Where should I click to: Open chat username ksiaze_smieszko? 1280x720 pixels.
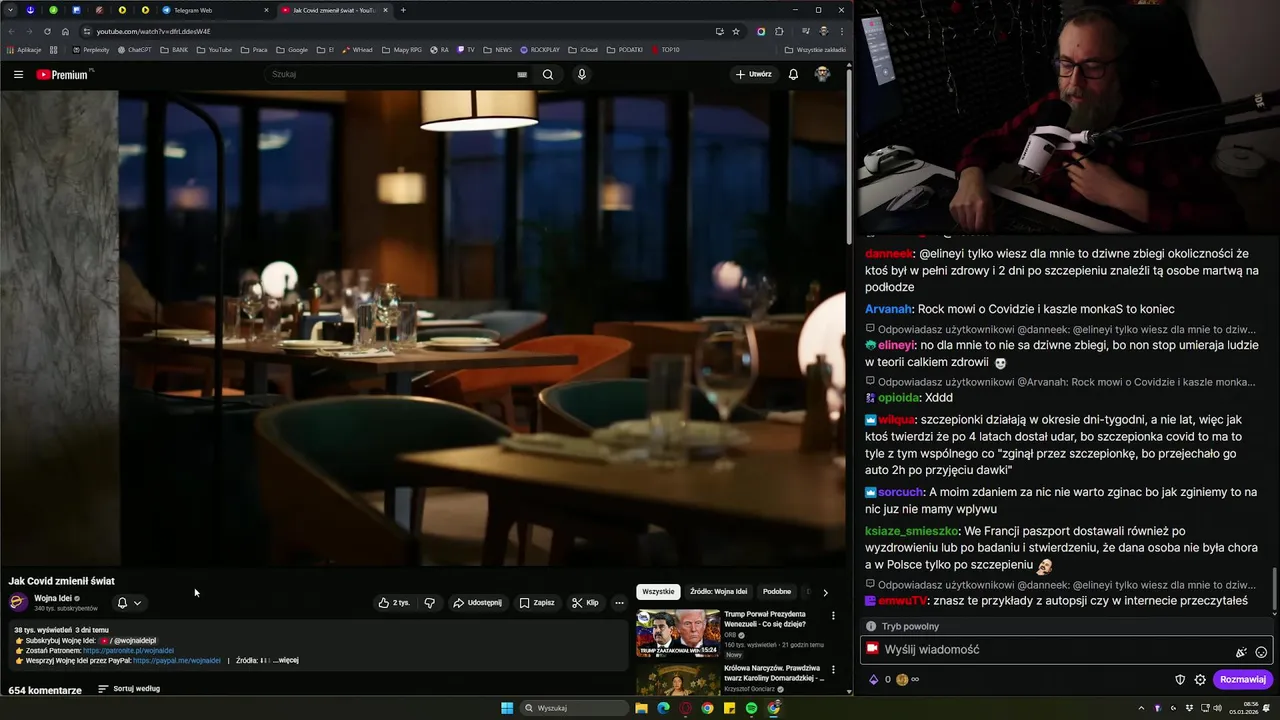(x=912, y=531)
